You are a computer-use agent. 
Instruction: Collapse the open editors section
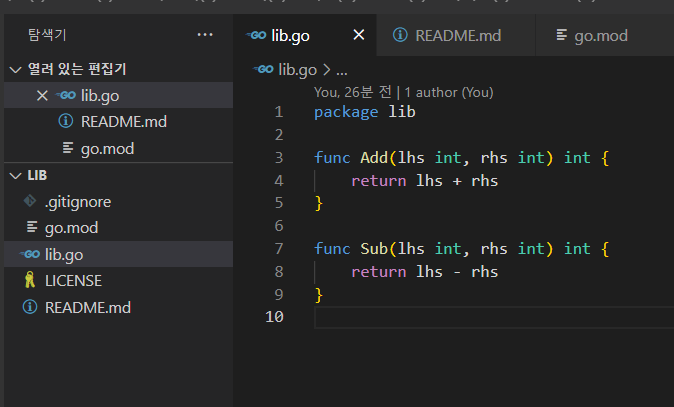14,69
